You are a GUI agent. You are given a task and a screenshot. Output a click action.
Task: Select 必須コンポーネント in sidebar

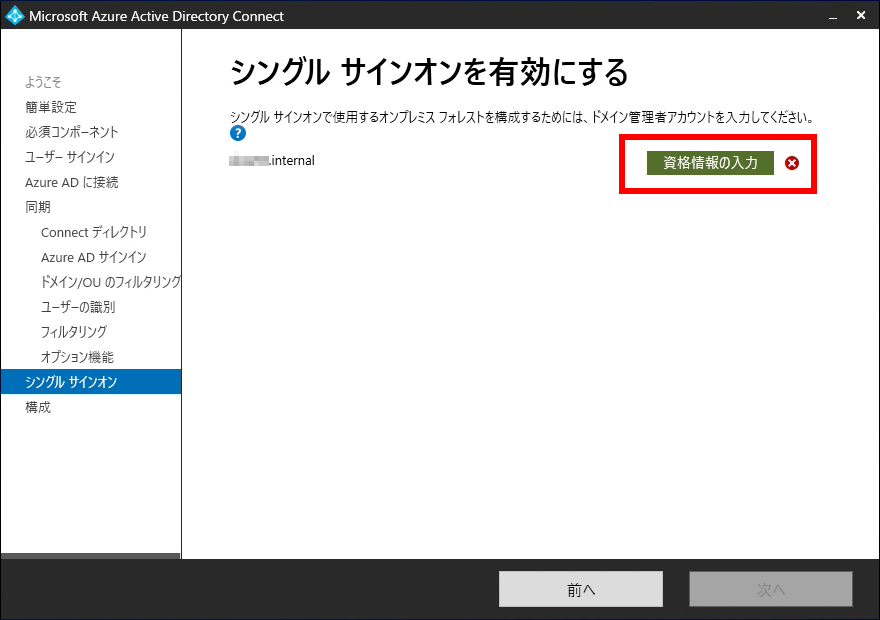tap(72, 132)
